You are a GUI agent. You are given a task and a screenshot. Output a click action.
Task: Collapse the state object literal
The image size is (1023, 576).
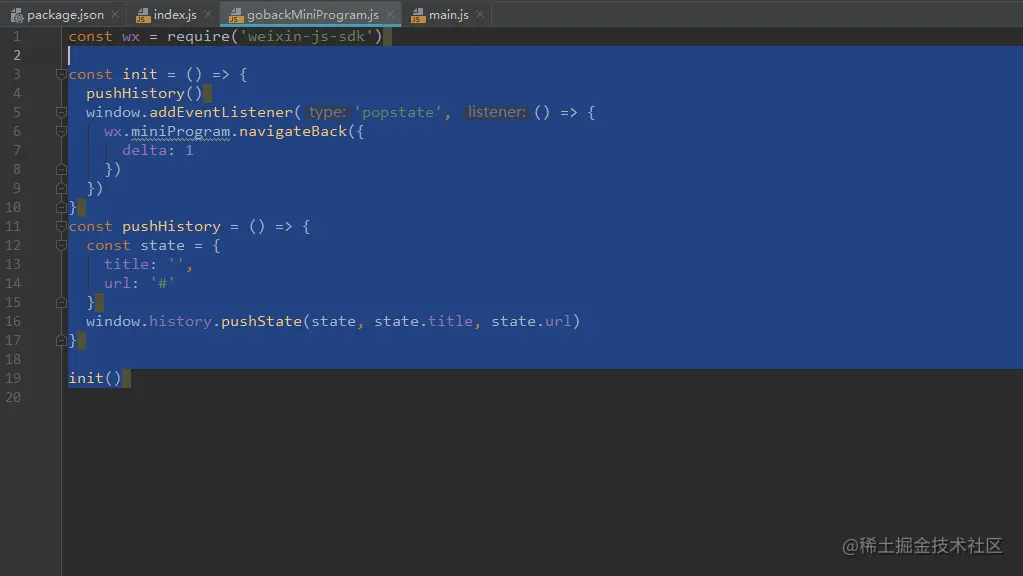point(61,245)
